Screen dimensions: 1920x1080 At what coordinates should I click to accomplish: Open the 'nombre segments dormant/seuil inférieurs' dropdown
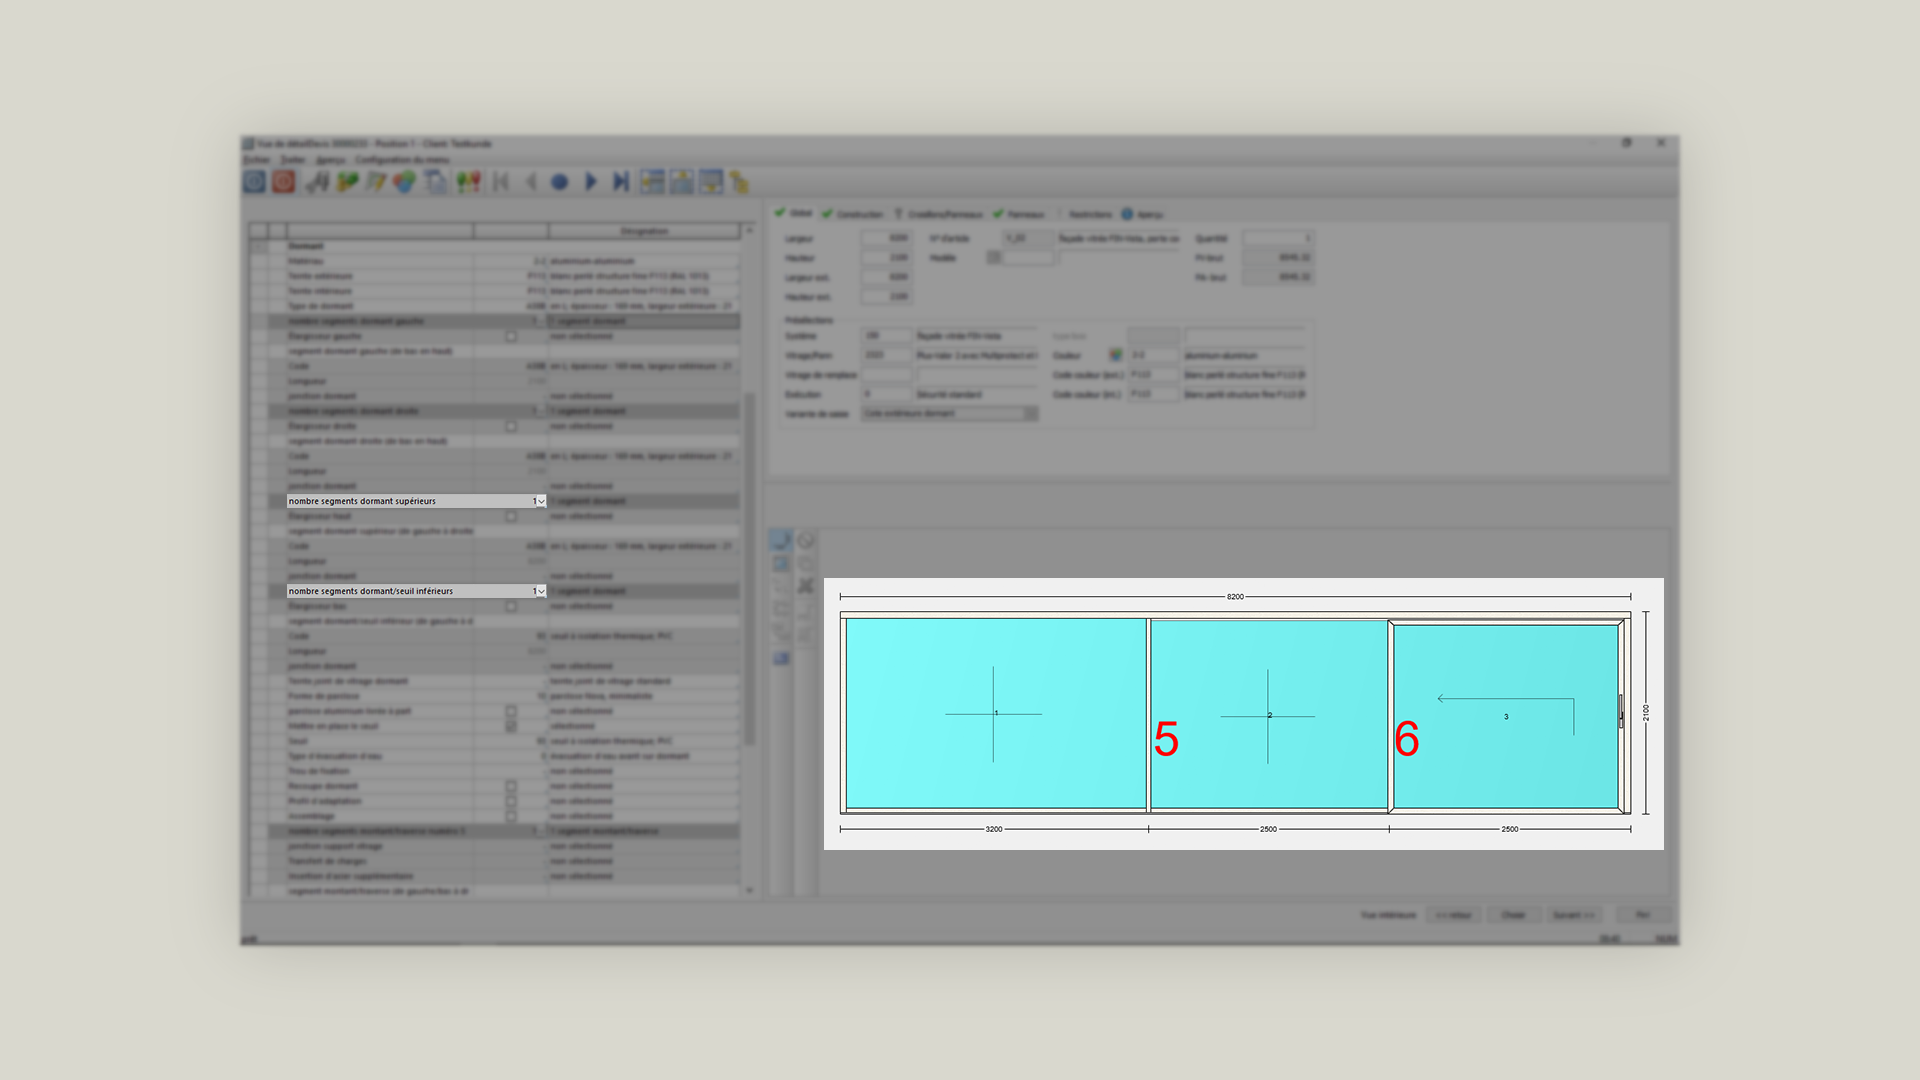point(540,591)
